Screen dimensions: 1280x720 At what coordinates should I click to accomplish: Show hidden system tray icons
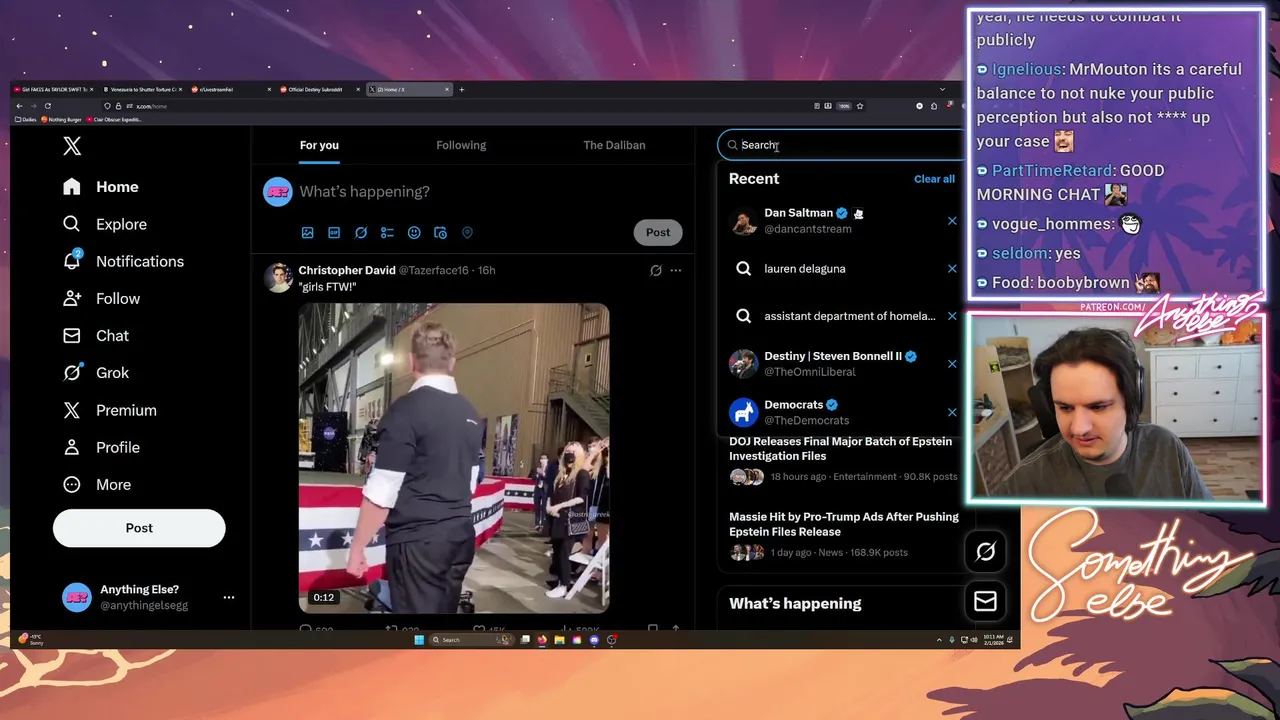click(939, 640)
